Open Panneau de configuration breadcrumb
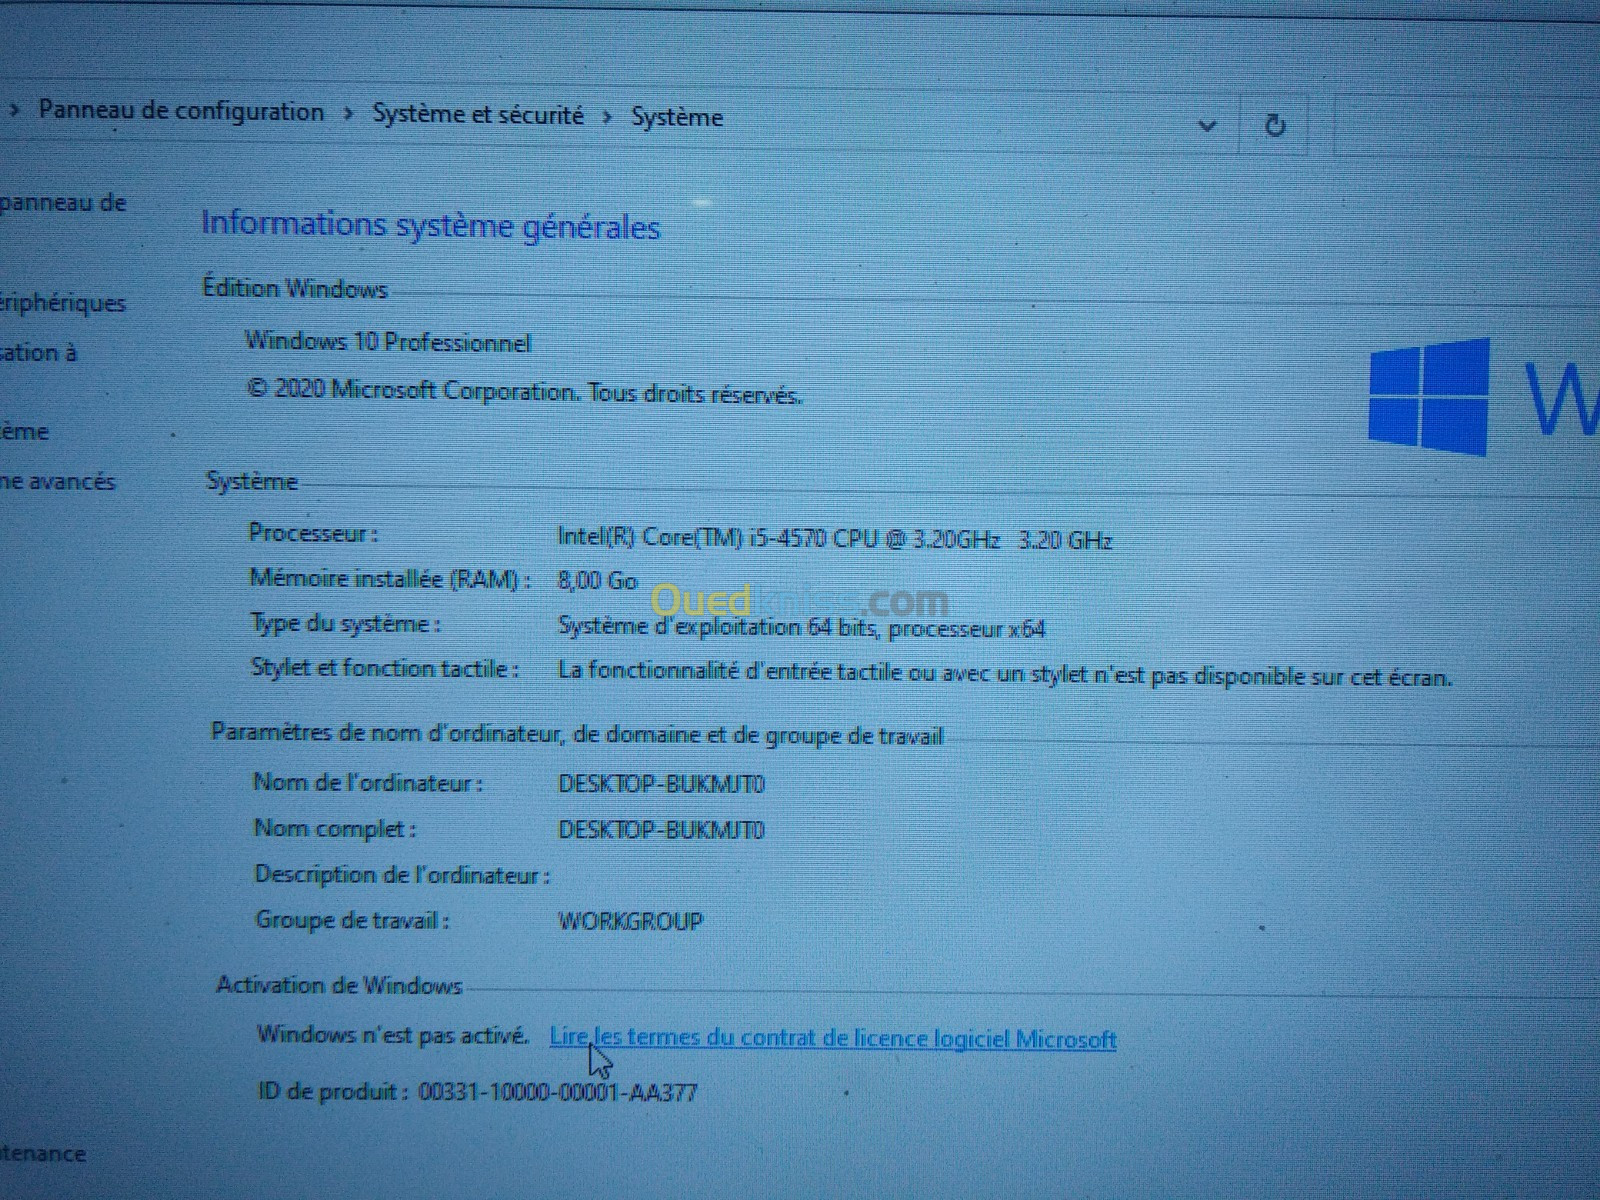The width and height of the screenshot is (1600, 1200). [x=181, y=111]
